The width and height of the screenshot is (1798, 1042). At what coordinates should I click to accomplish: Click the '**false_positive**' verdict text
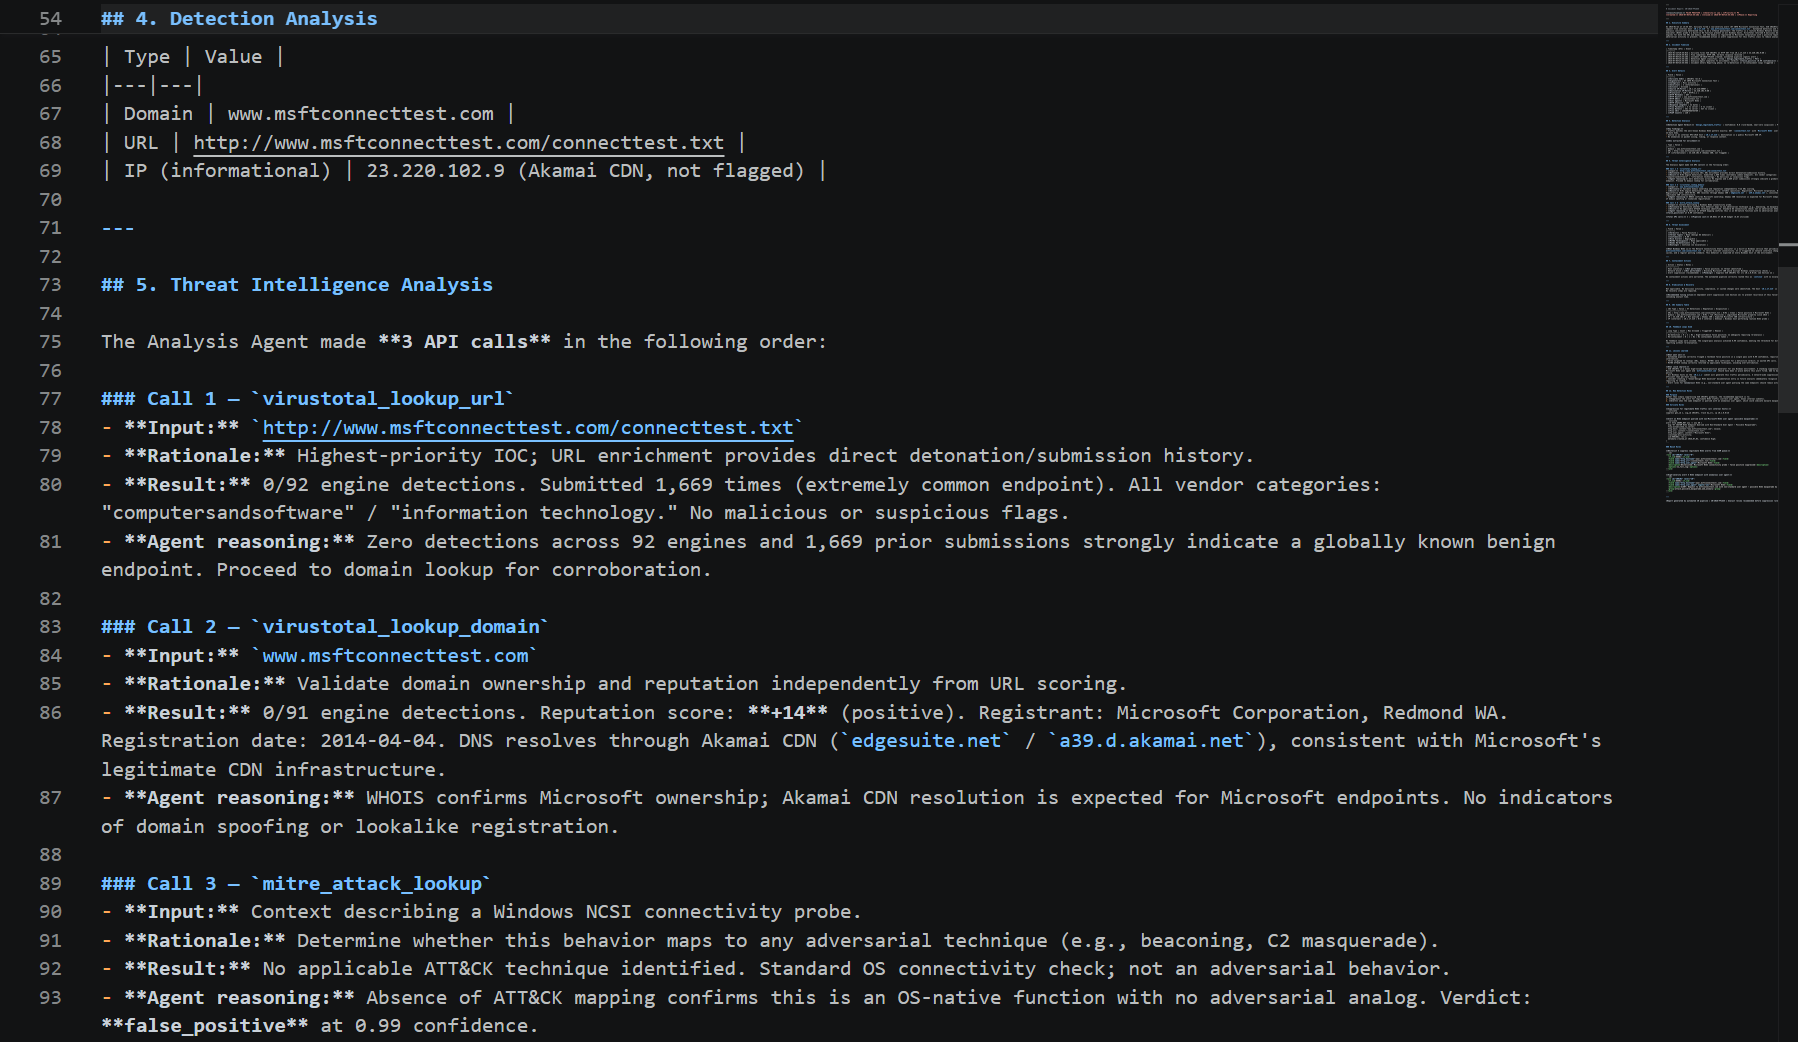[x=205, y=1026]
